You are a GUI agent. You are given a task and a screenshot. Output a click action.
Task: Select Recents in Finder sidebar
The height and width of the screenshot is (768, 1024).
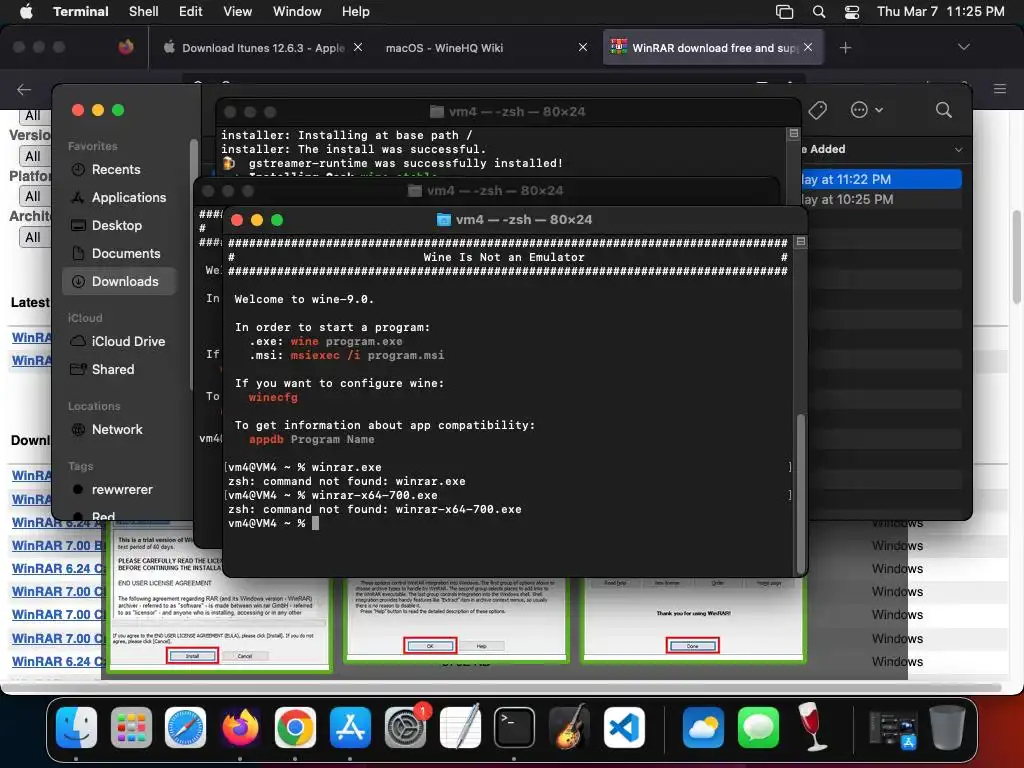click(116, 170)
